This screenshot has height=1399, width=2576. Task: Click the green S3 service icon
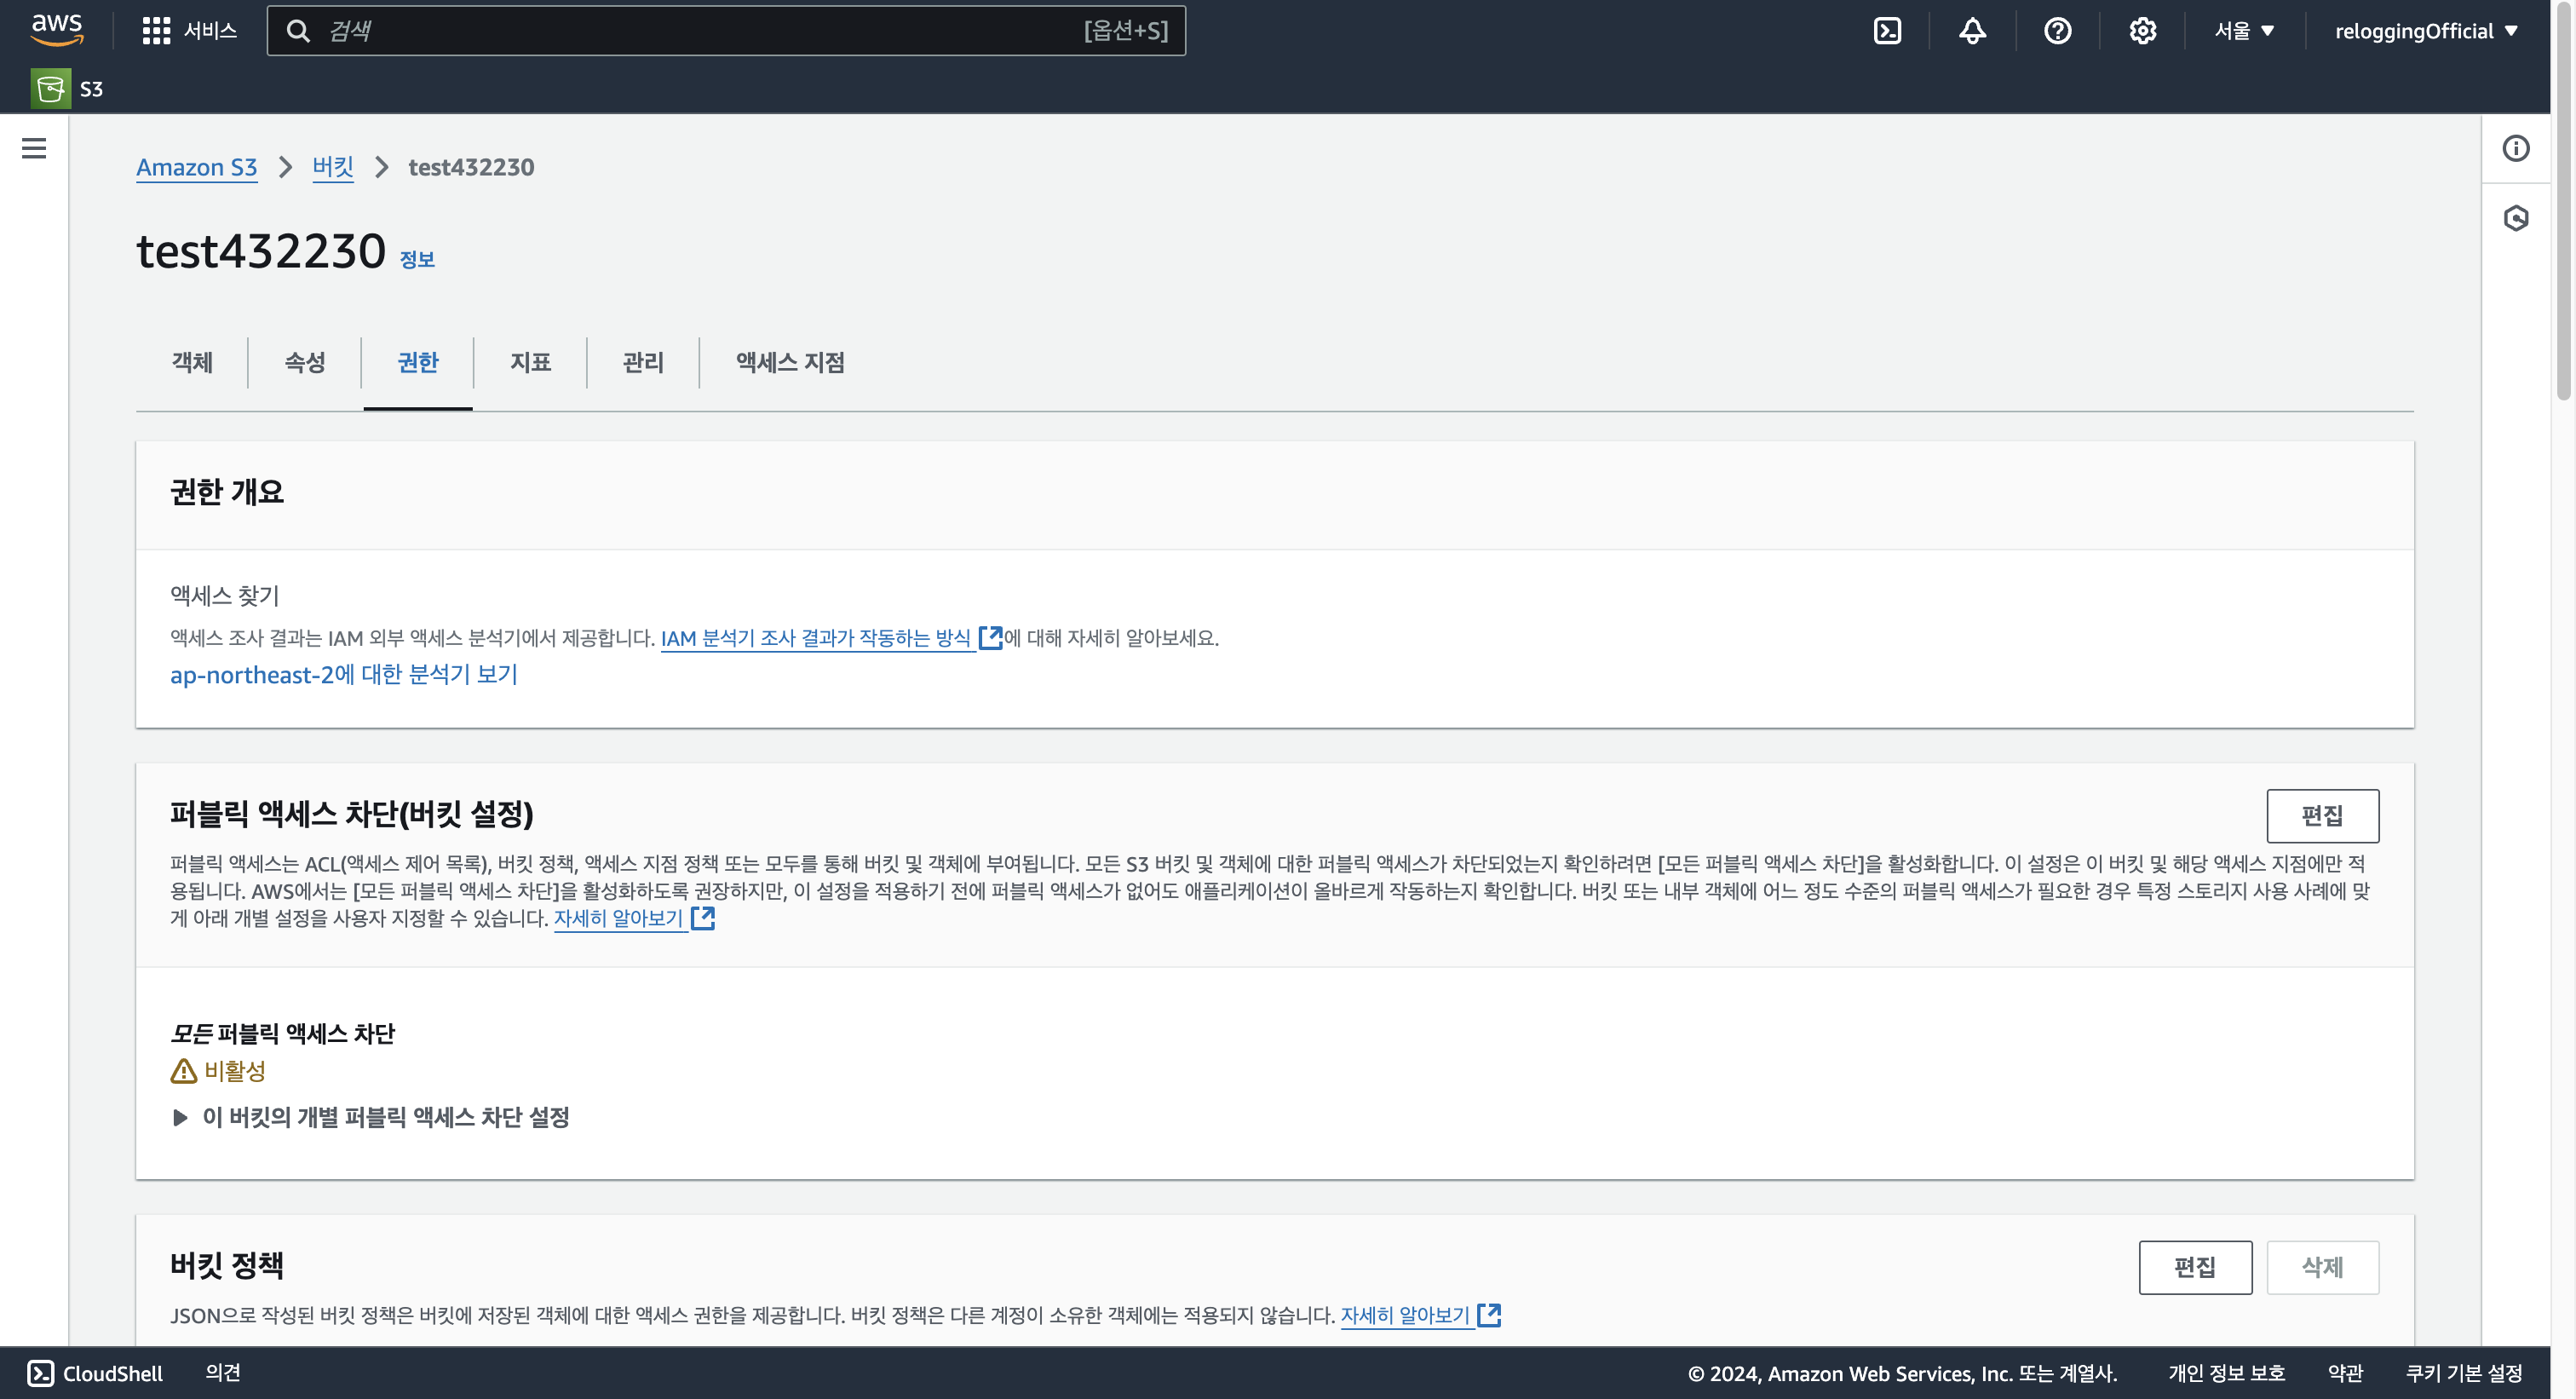click(50, 89)
